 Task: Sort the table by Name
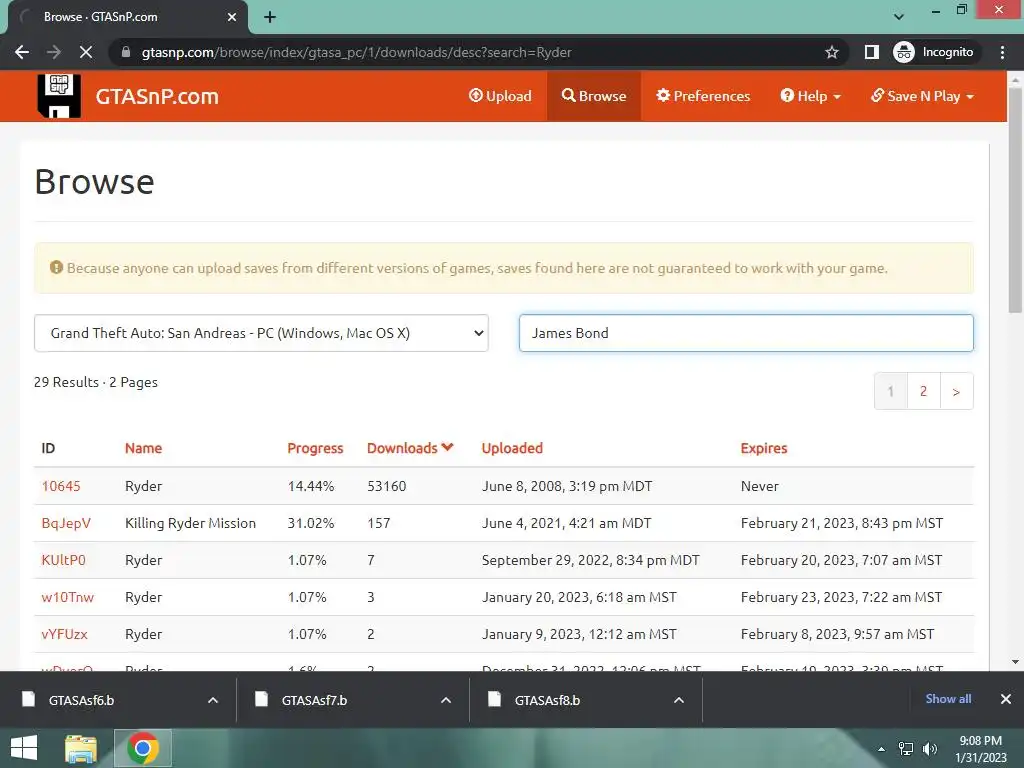tap(143, 448)
